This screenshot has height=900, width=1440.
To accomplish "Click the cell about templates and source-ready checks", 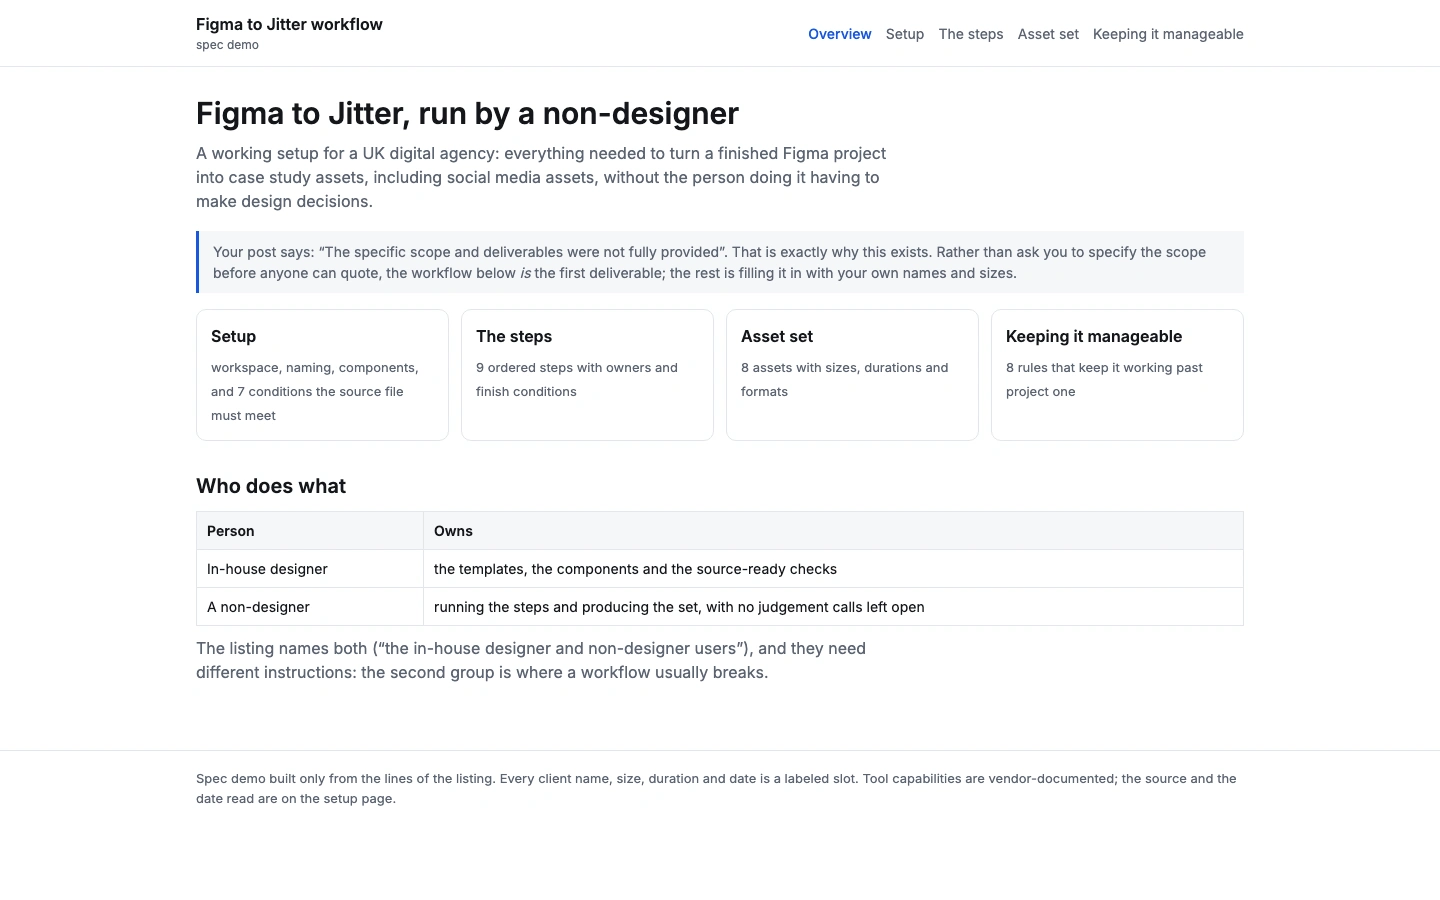I will 833,569.
